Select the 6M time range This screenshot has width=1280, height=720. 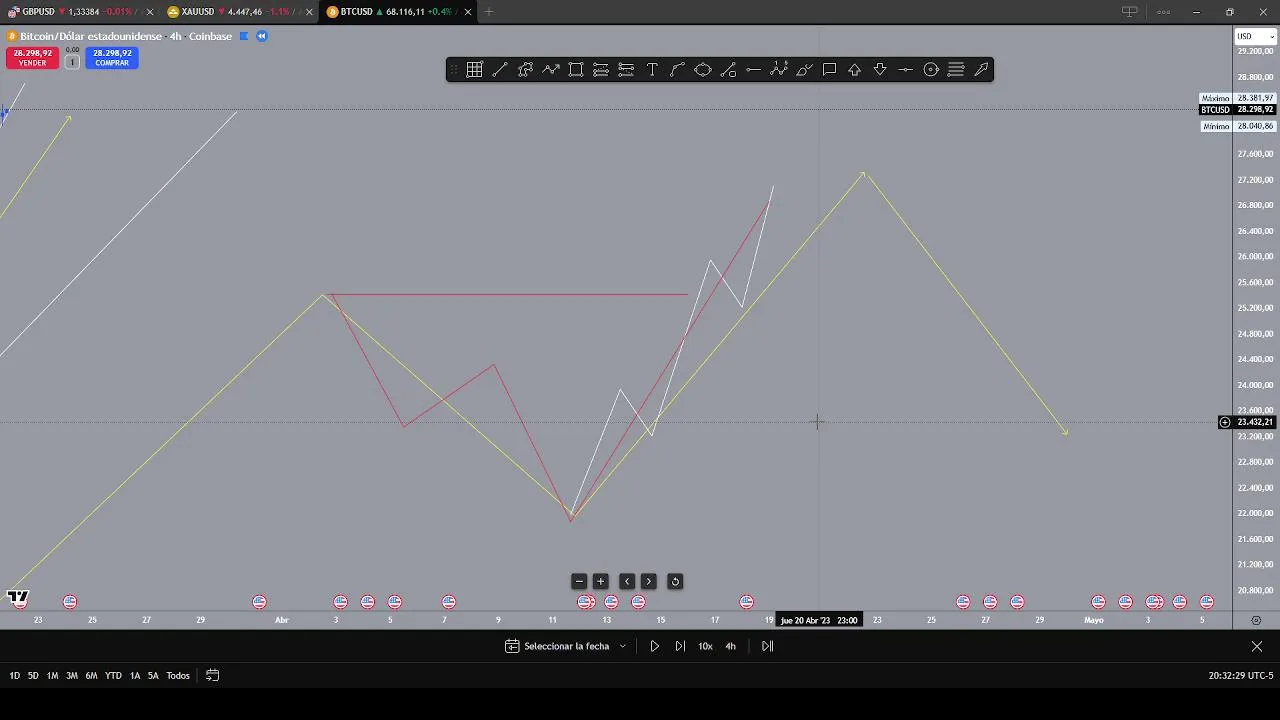[91, 676]
